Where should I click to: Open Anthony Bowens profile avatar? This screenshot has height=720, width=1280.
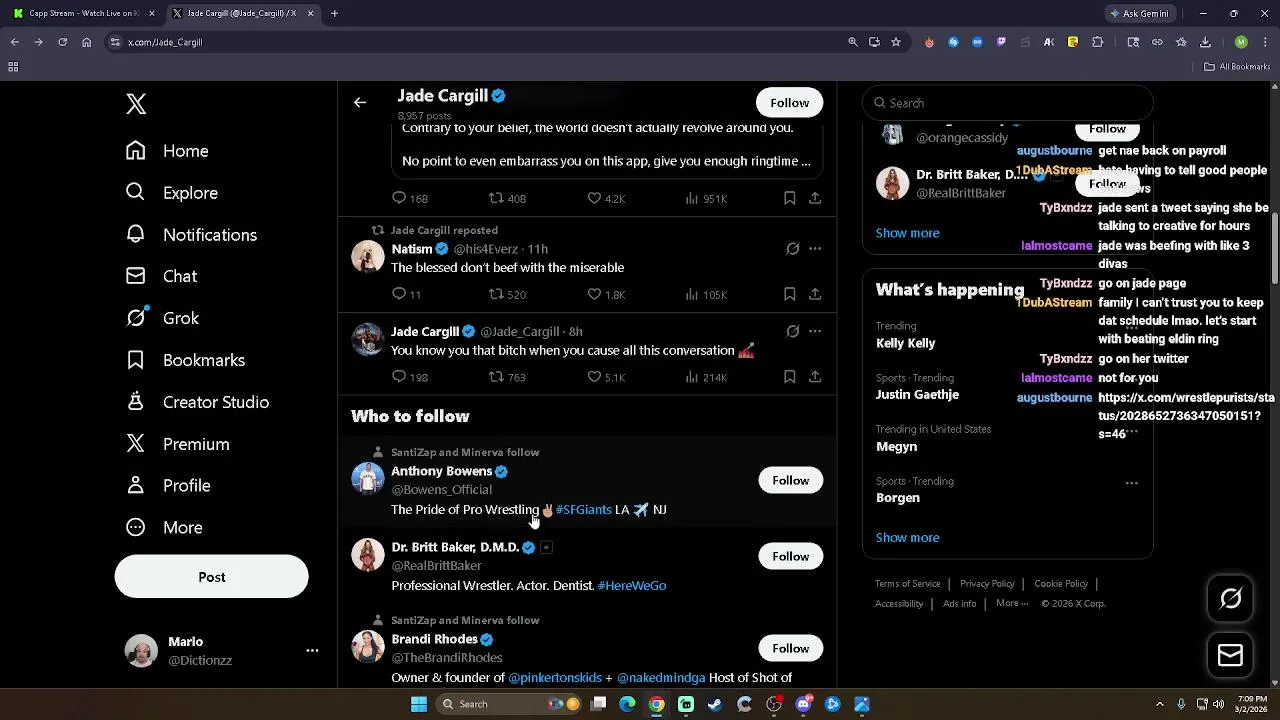pos(368,479)
